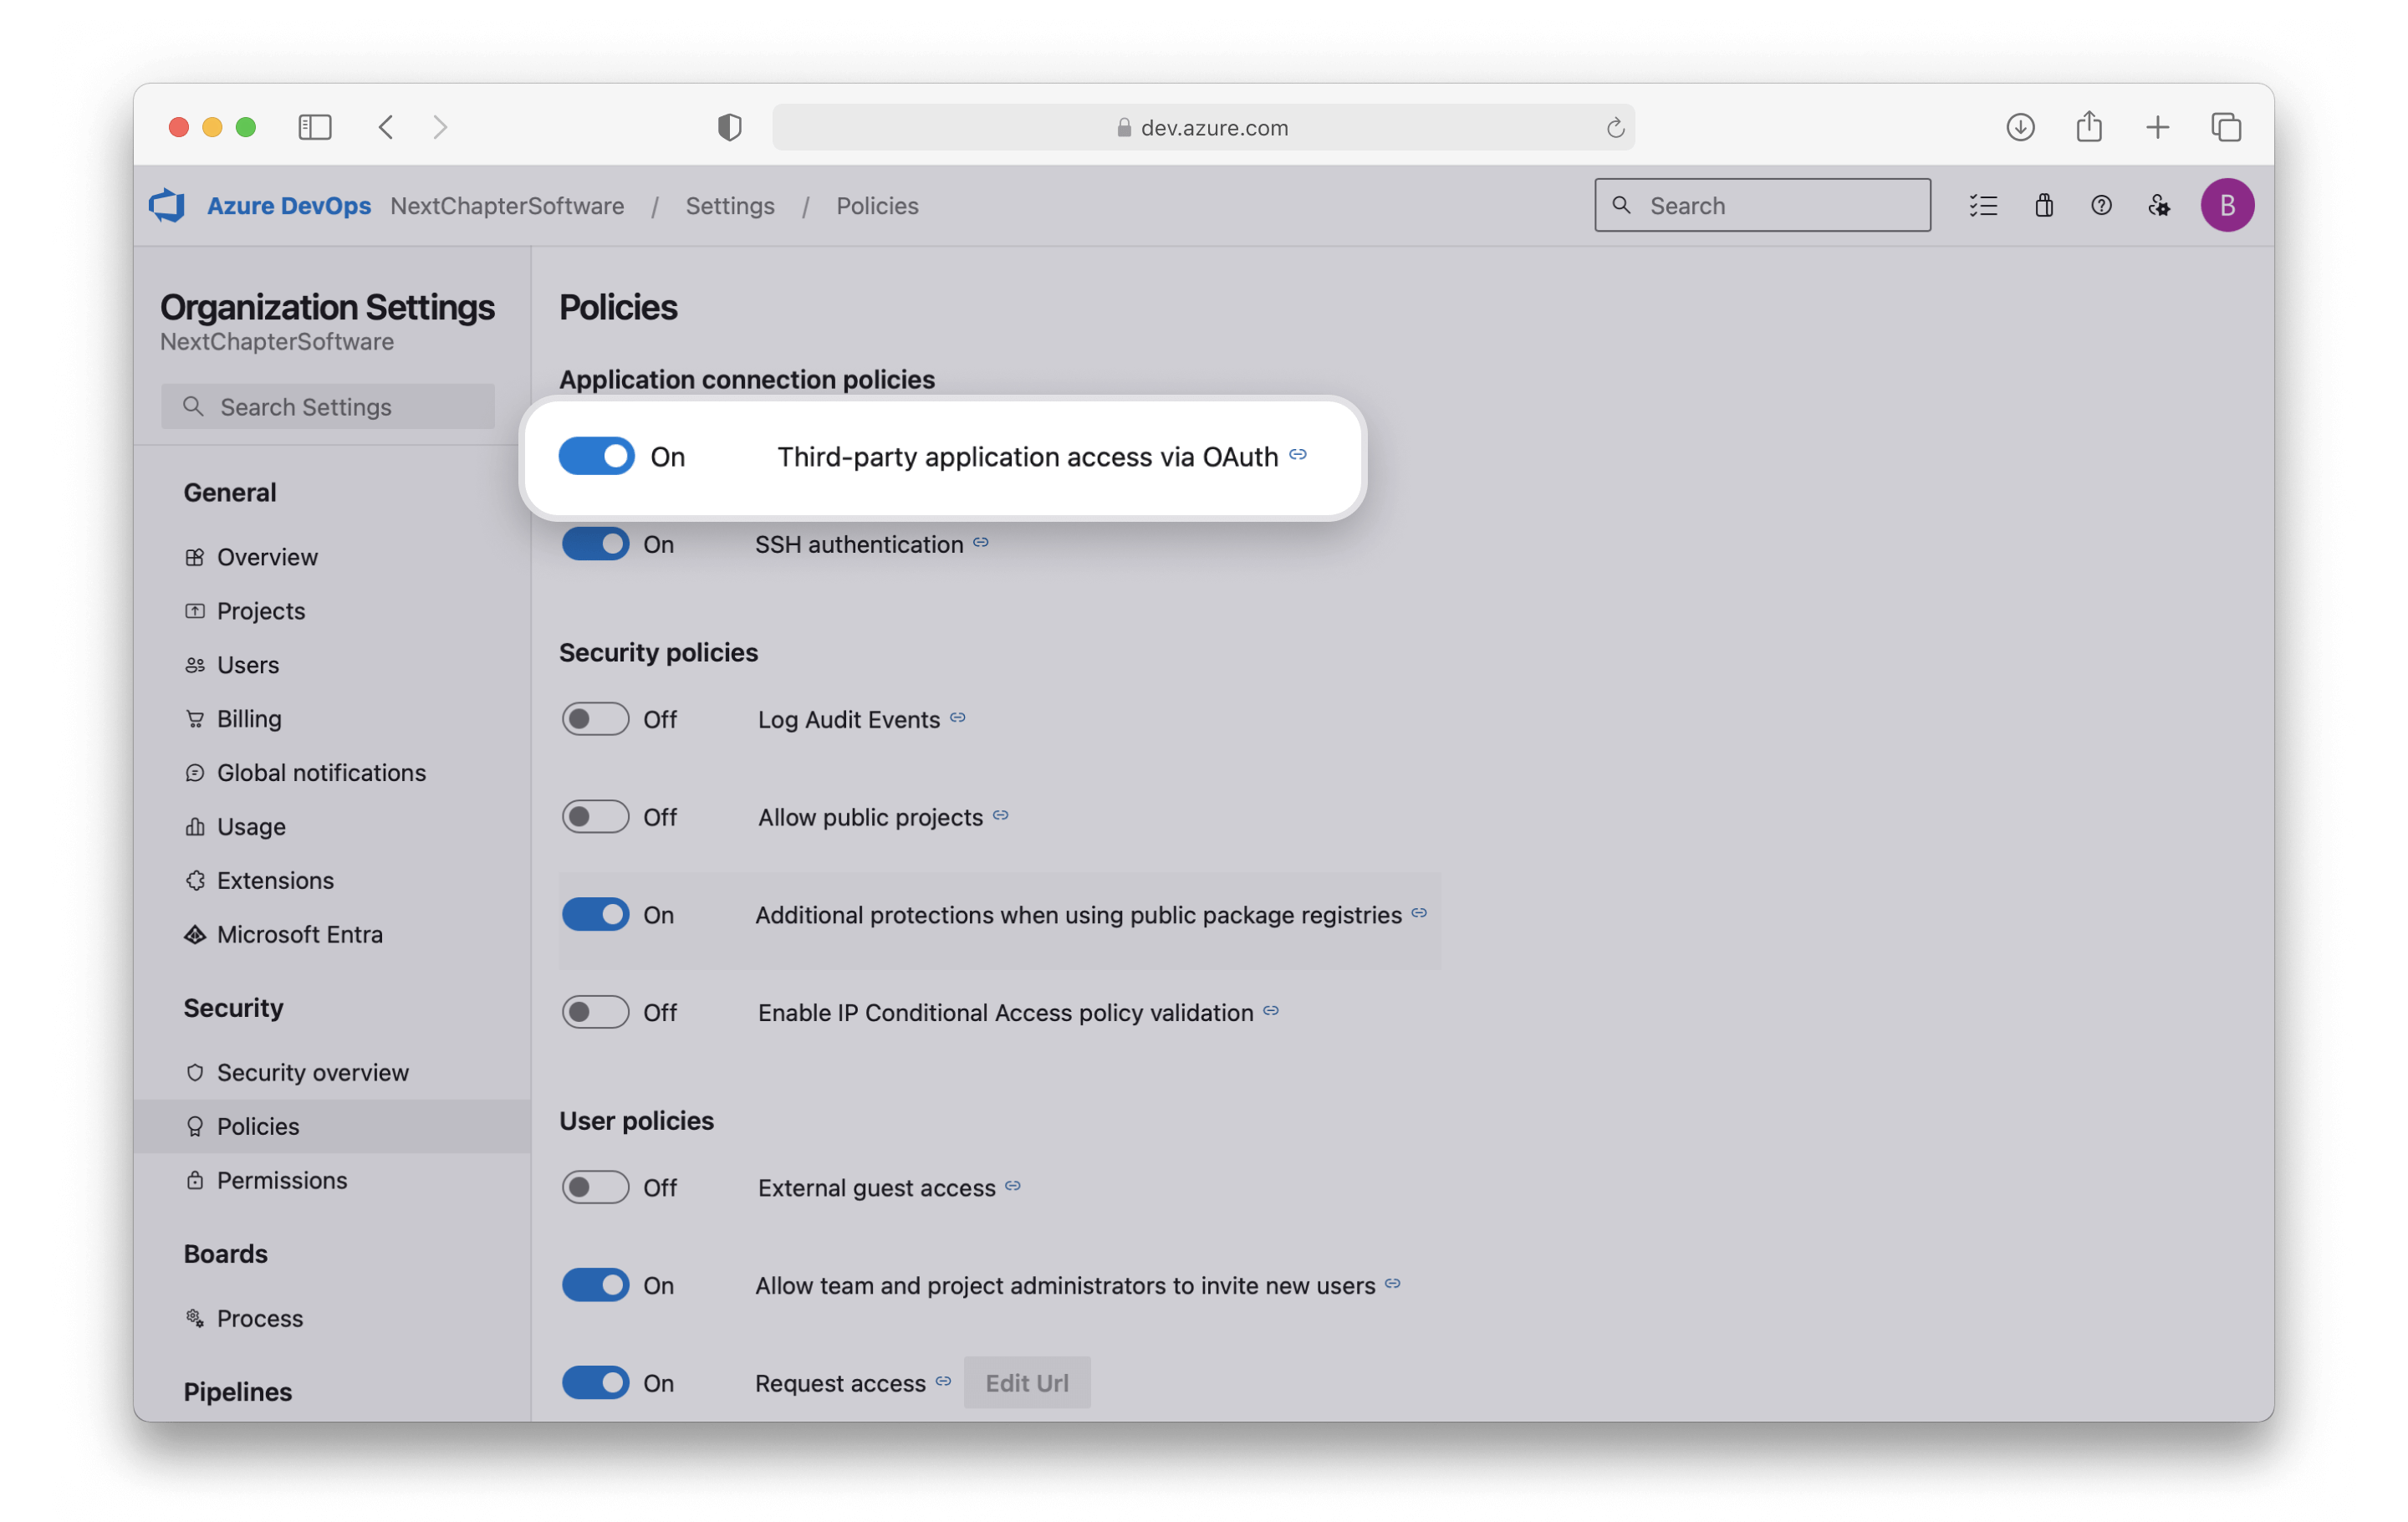Enable Allow public projects toggle
Screen dimensions: 2408x1522
(595, 817)
